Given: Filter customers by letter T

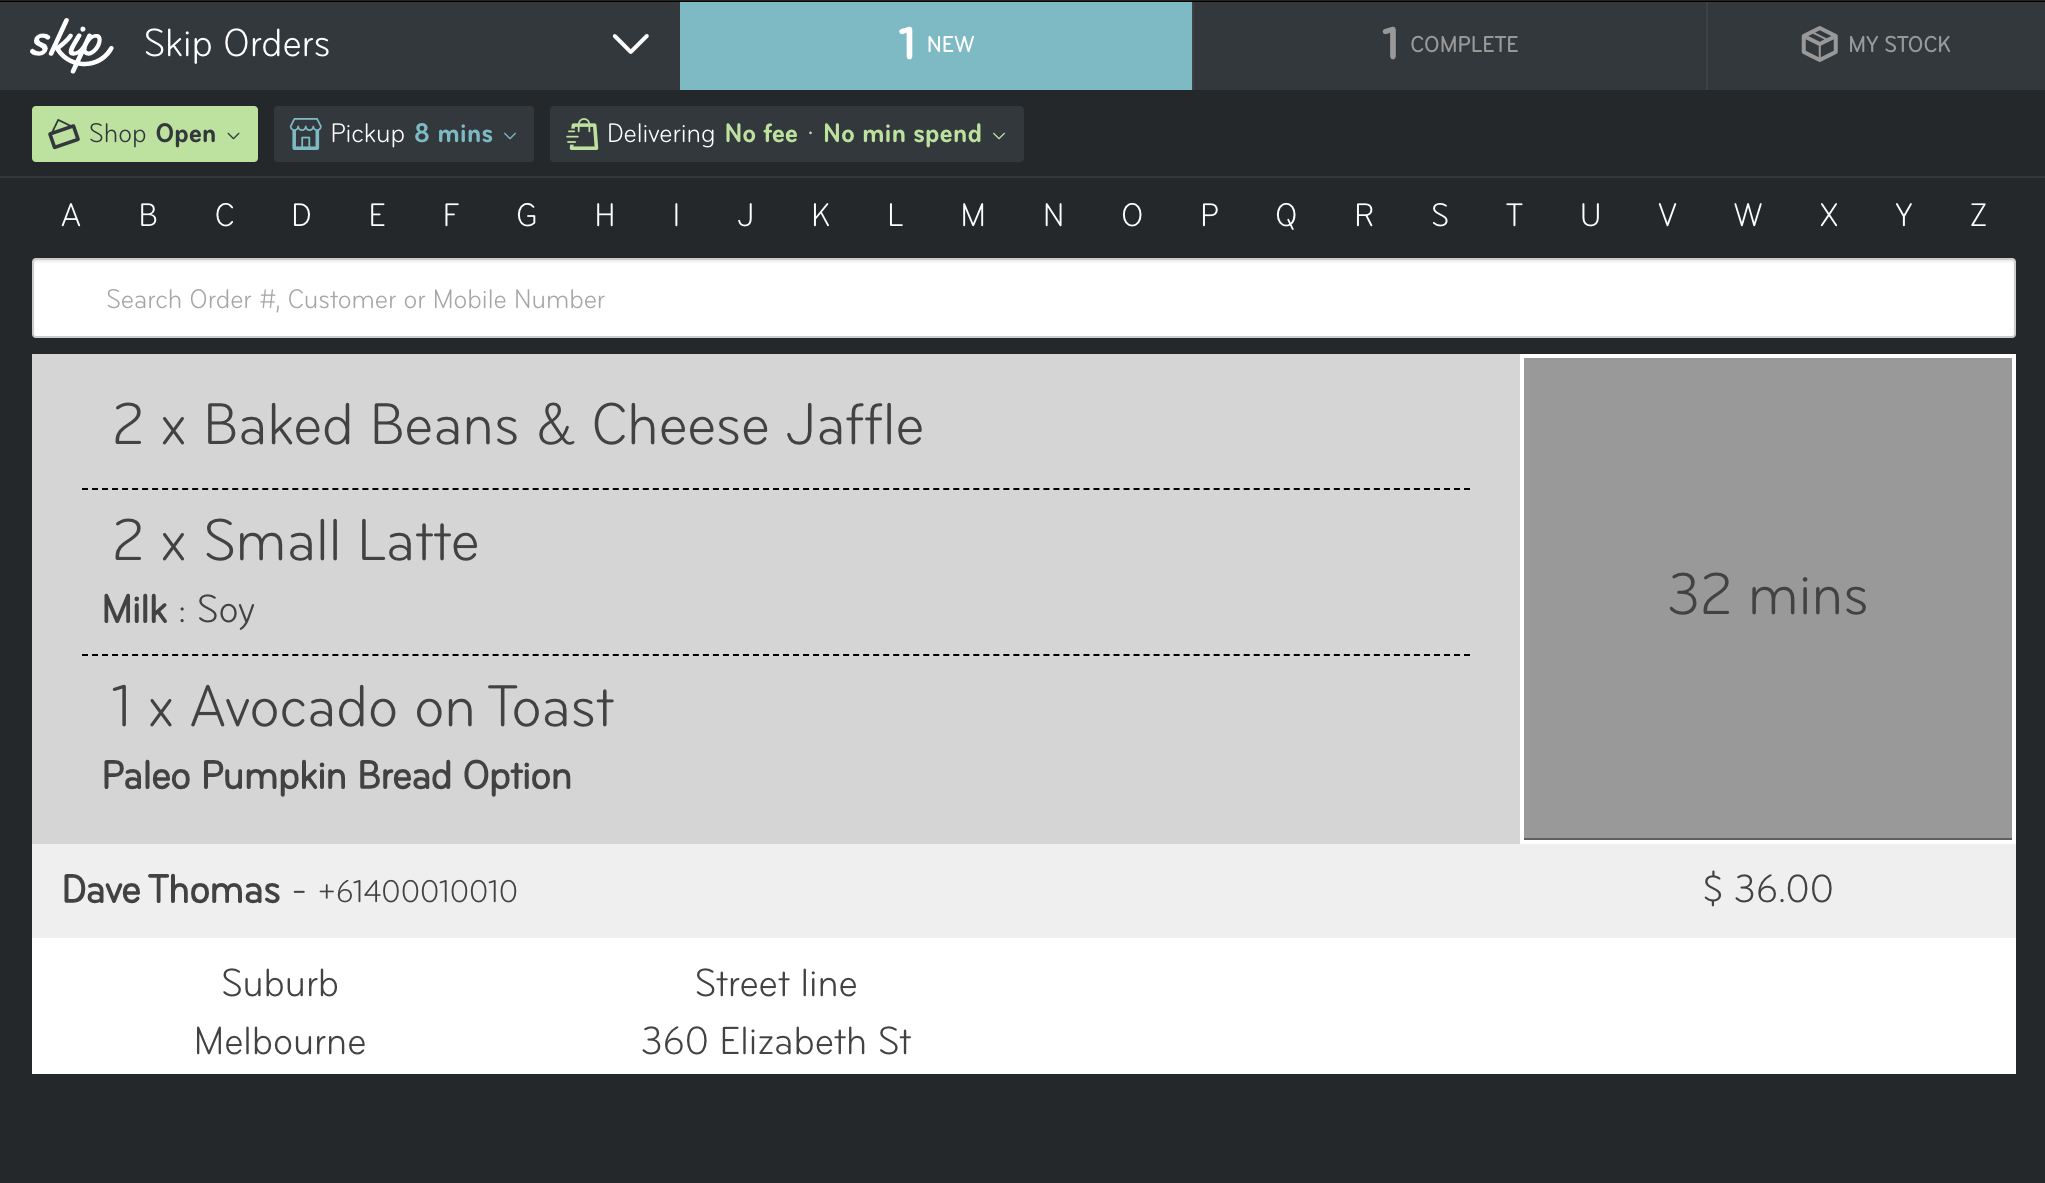Looking at the screenshot, I should 1514,215.
